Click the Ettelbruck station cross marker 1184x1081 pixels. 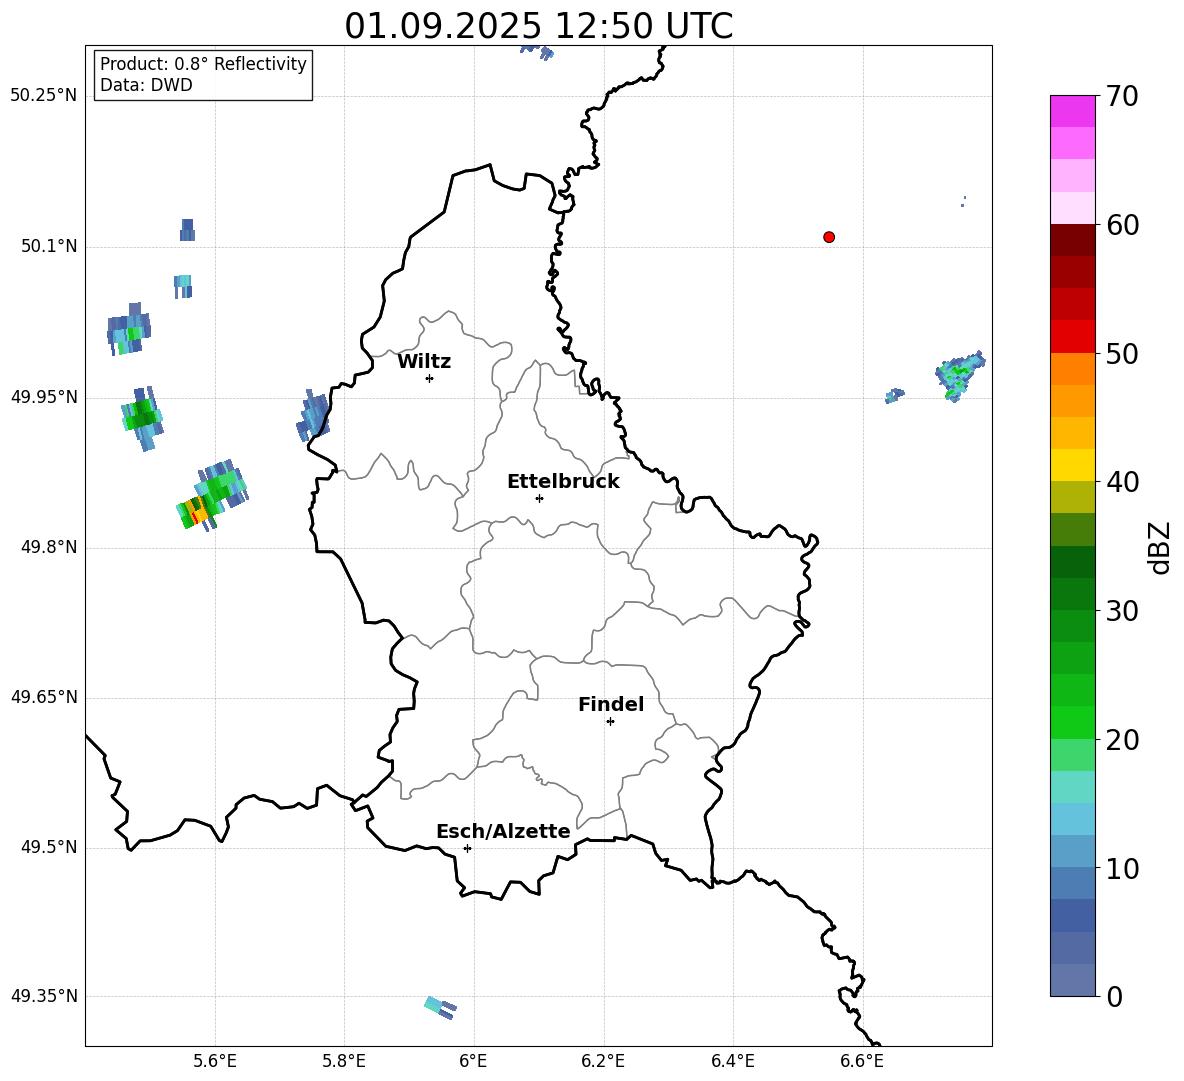pos(539,498)
